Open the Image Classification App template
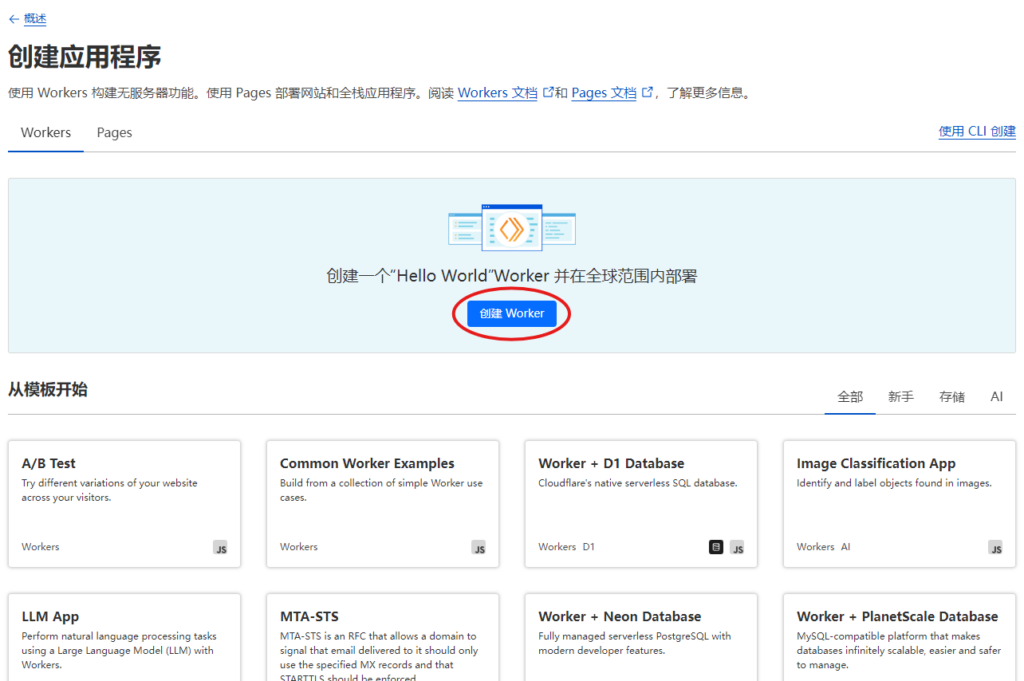Screen dimensions: 1024x681 click(x=899, y=503)
